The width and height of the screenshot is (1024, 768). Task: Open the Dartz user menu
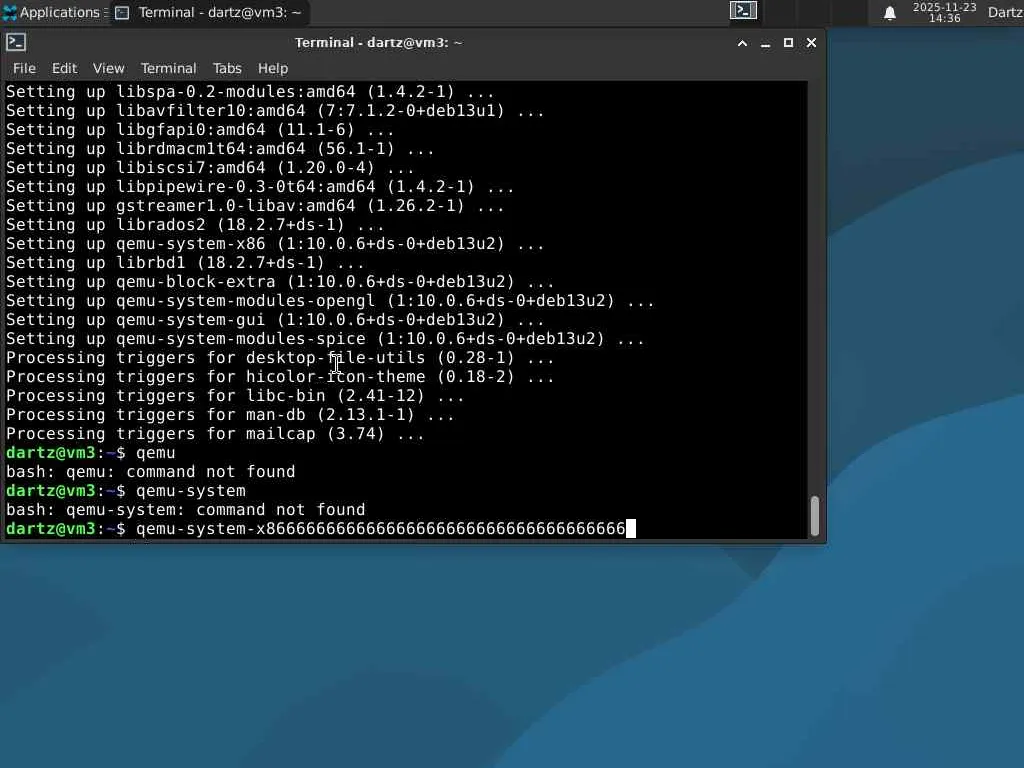point(1005,13)
